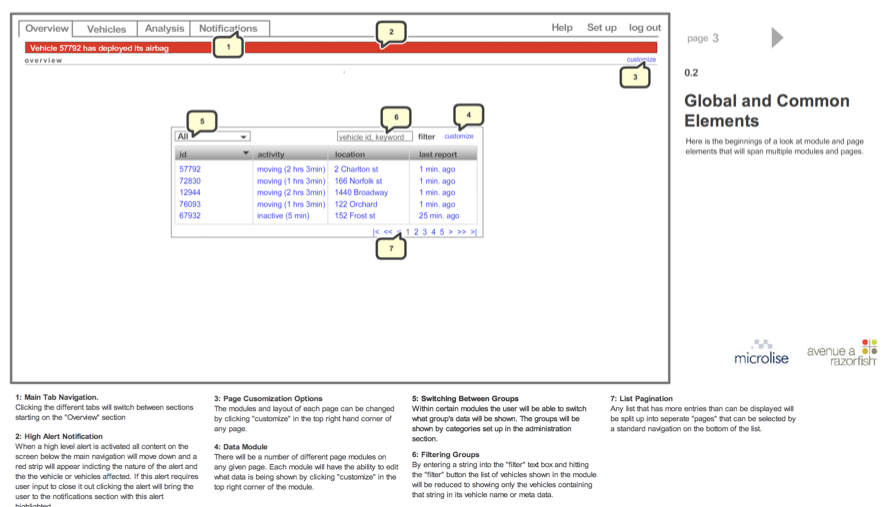Open the Help link

[x=562, y=28]
